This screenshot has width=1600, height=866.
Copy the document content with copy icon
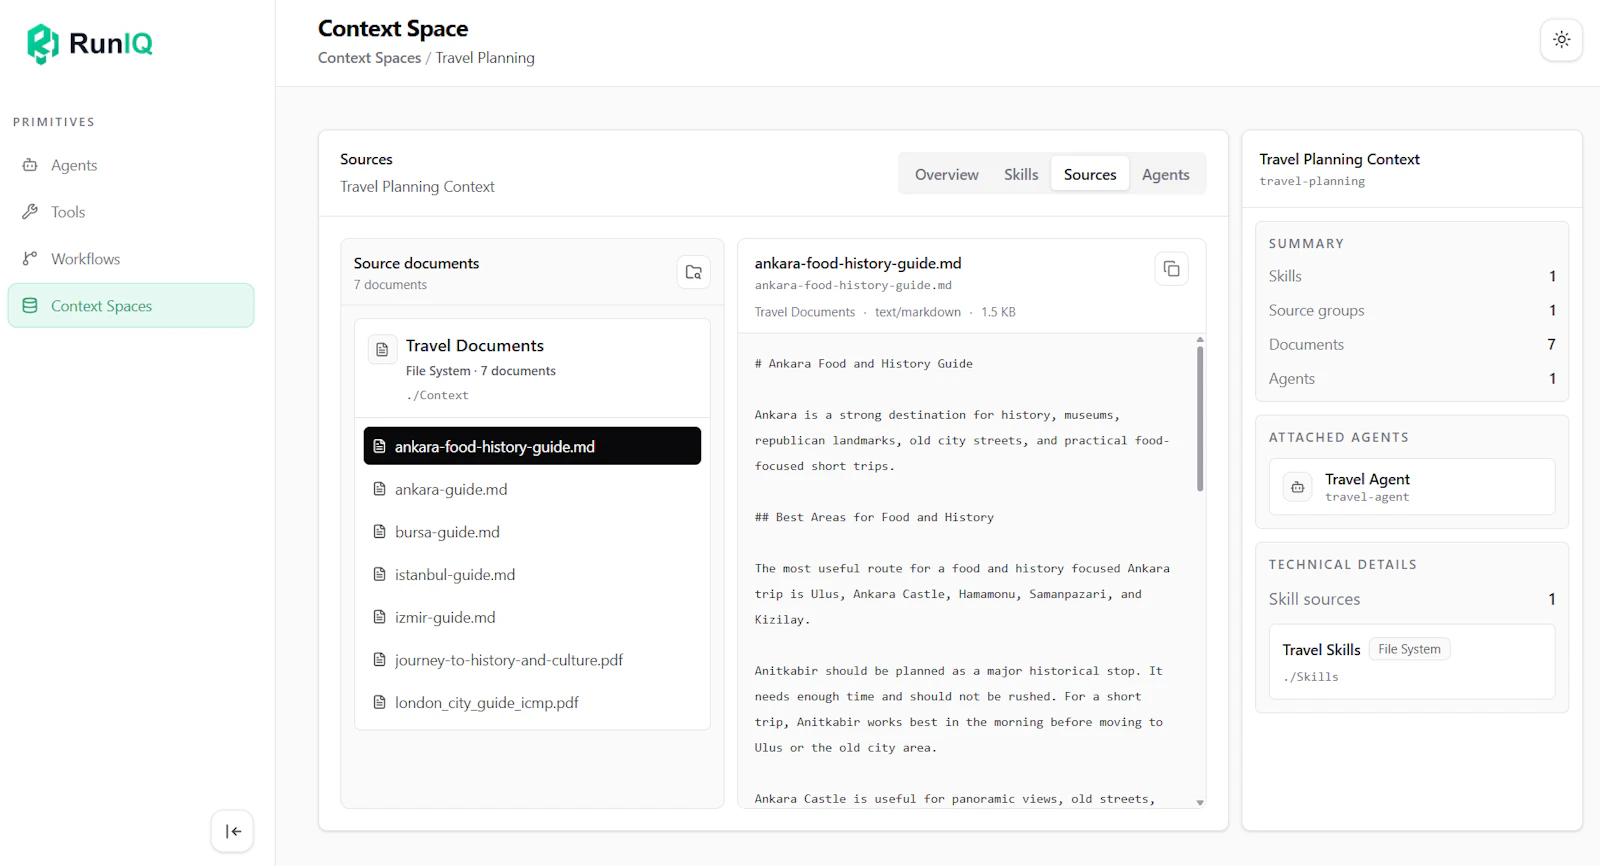tap(1171, 269)
